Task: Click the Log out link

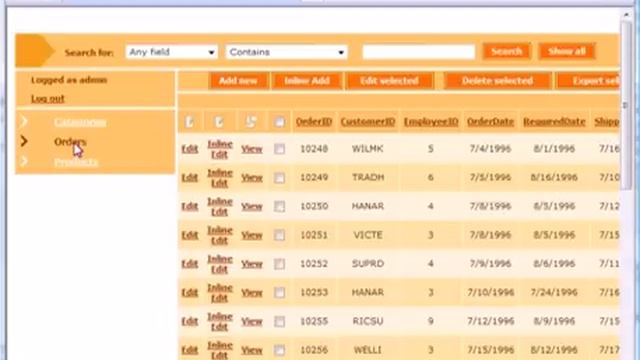Action: tap(48, 98)
